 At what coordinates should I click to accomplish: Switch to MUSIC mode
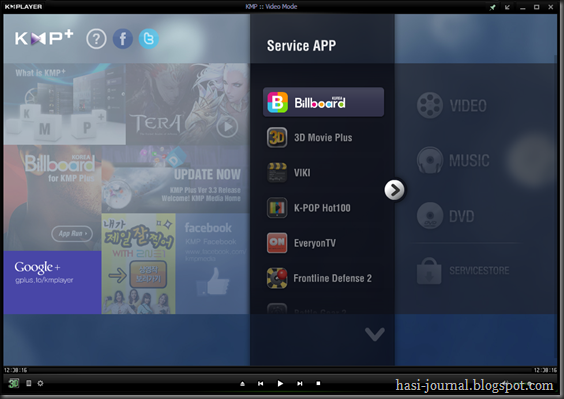453,160
